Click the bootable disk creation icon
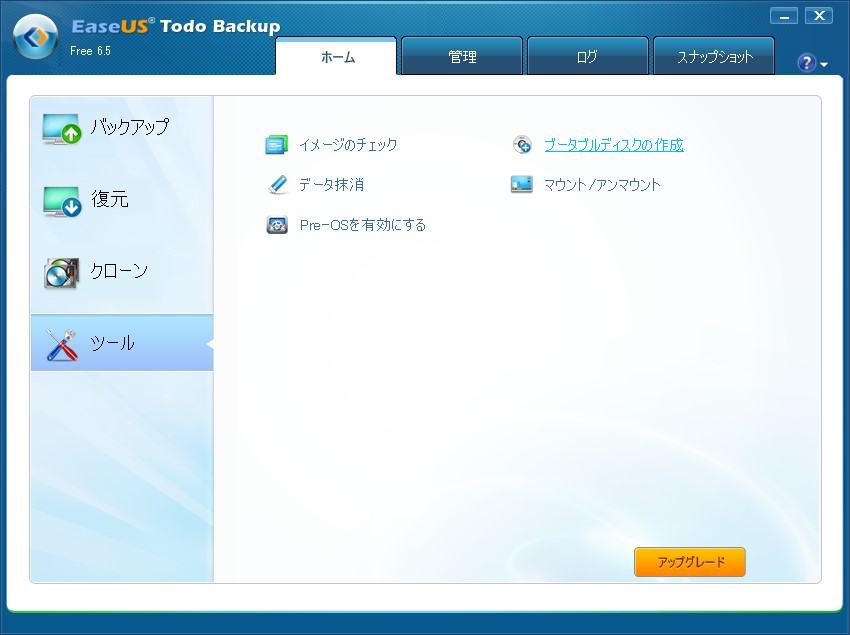The height and width of the screenshot is (635, 850). click(522, 145)
